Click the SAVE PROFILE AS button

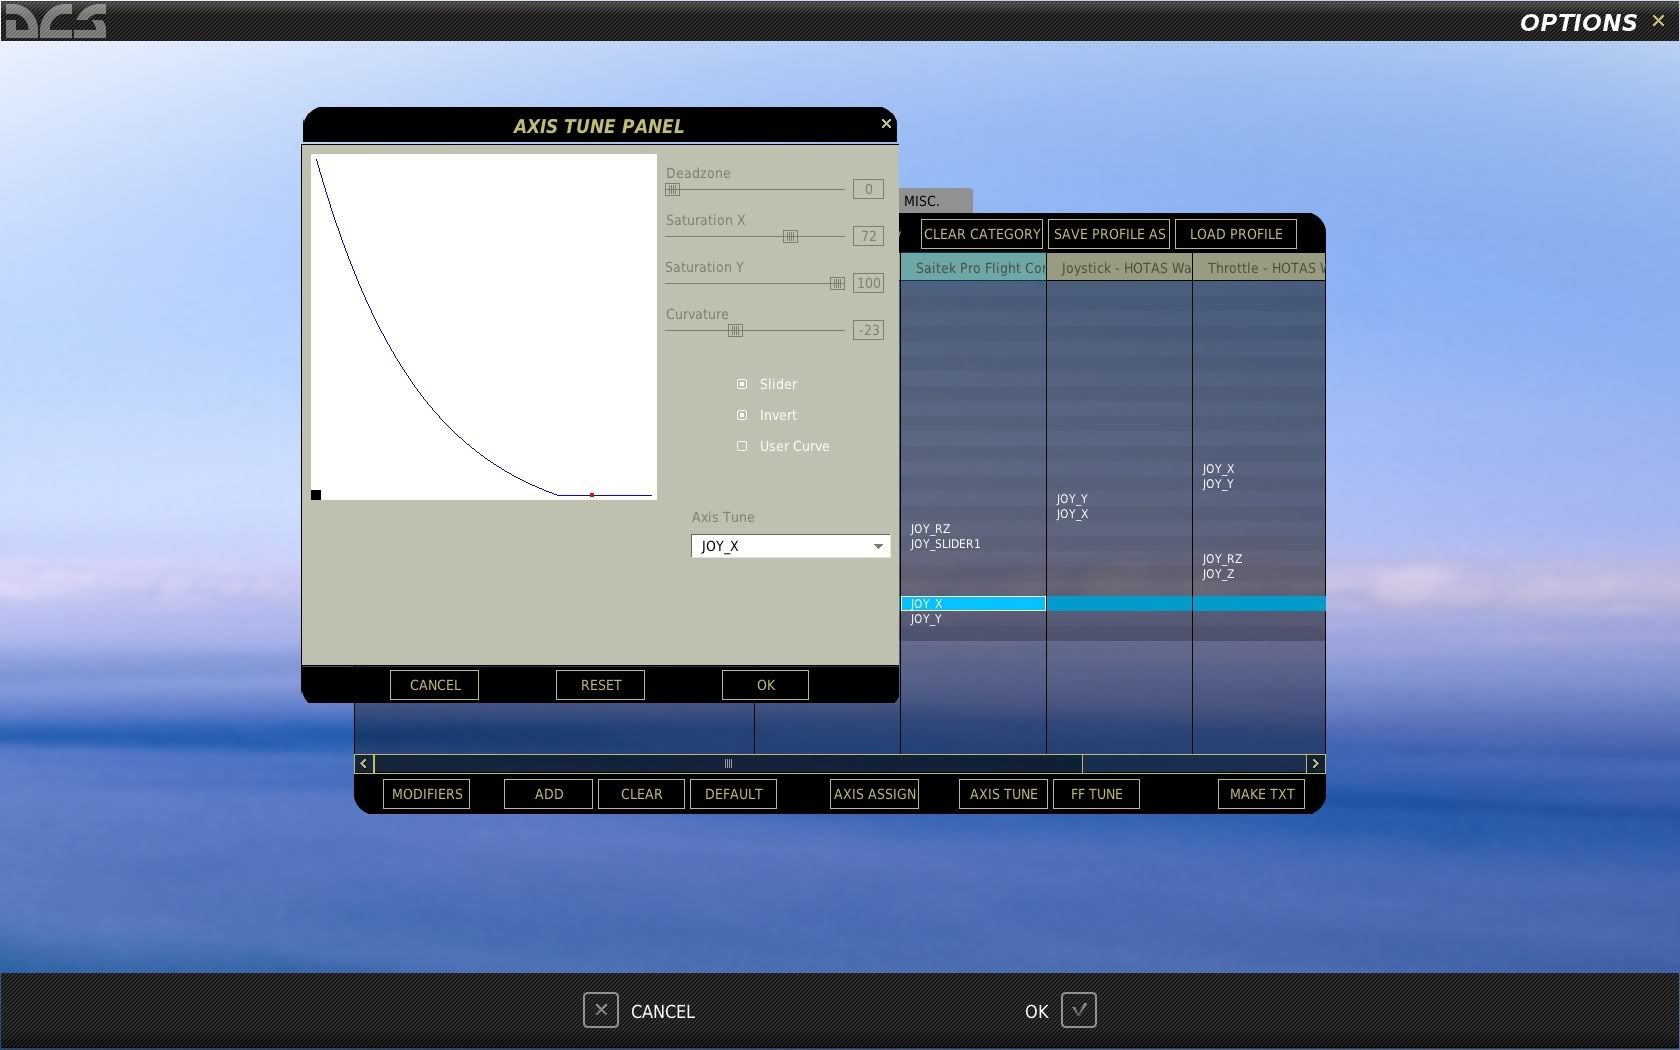(x=1109, y=234)
